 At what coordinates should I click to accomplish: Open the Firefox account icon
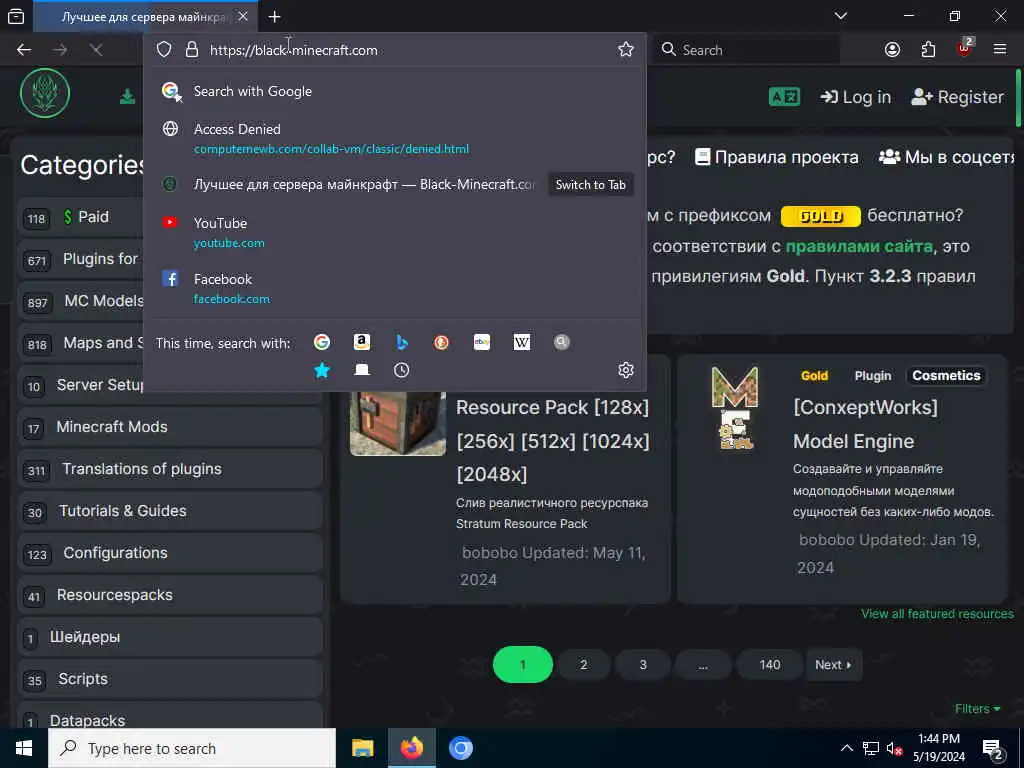point(892,50)
